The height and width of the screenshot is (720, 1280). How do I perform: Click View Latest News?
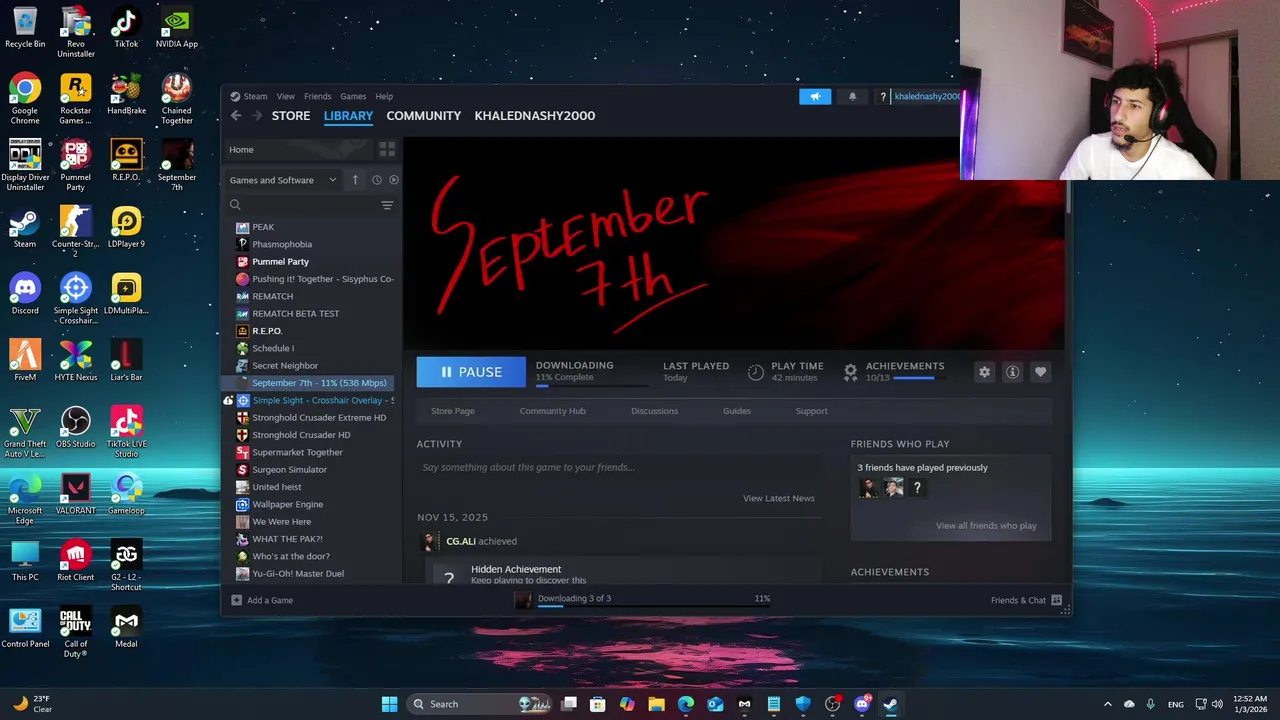click(778, 498)
